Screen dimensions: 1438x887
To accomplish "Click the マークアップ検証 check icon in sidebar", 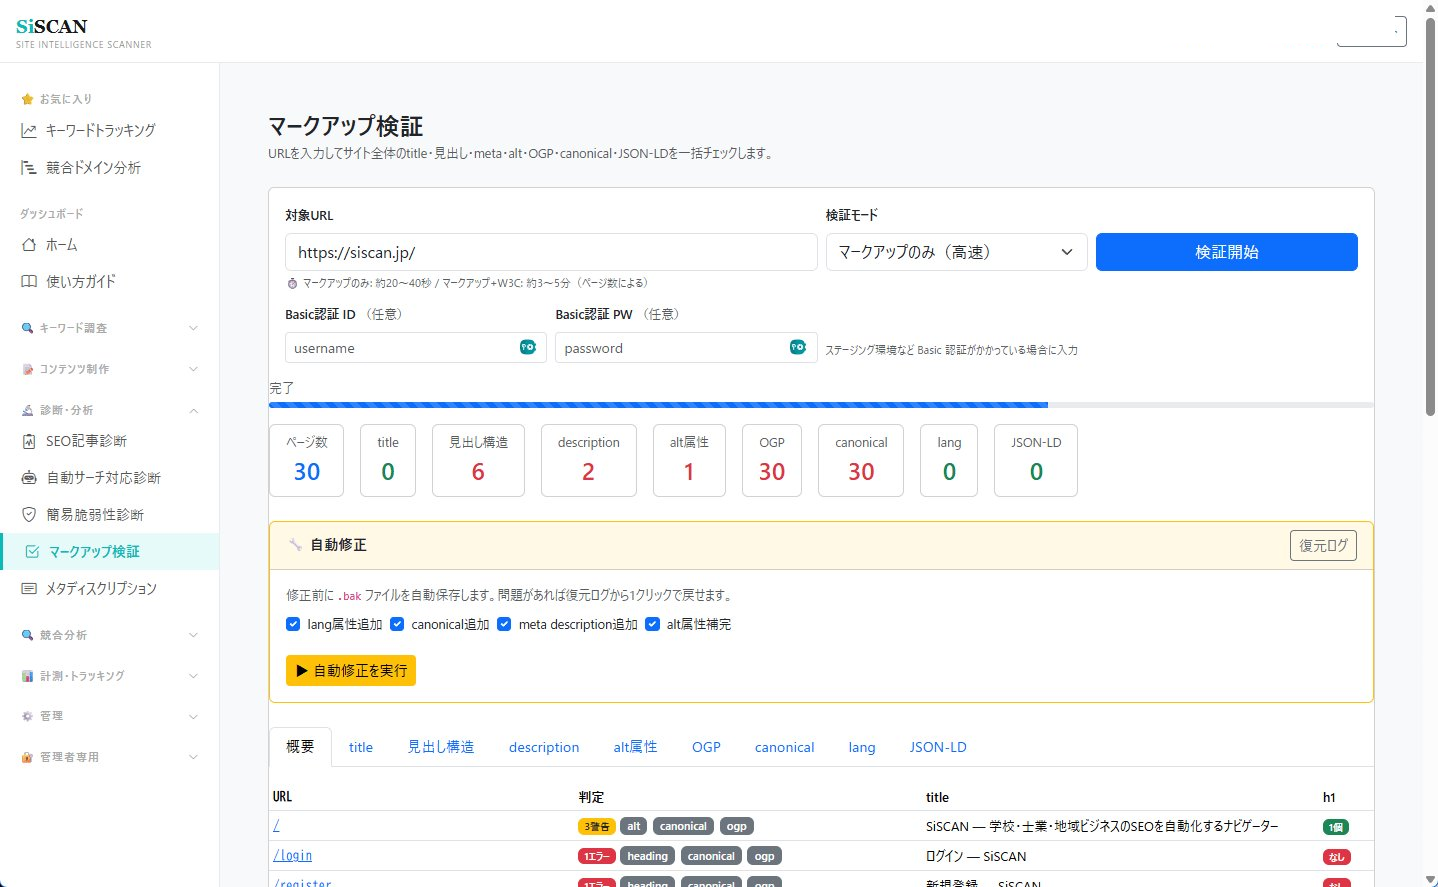I will pyautogui.click(x=32, y=552).
